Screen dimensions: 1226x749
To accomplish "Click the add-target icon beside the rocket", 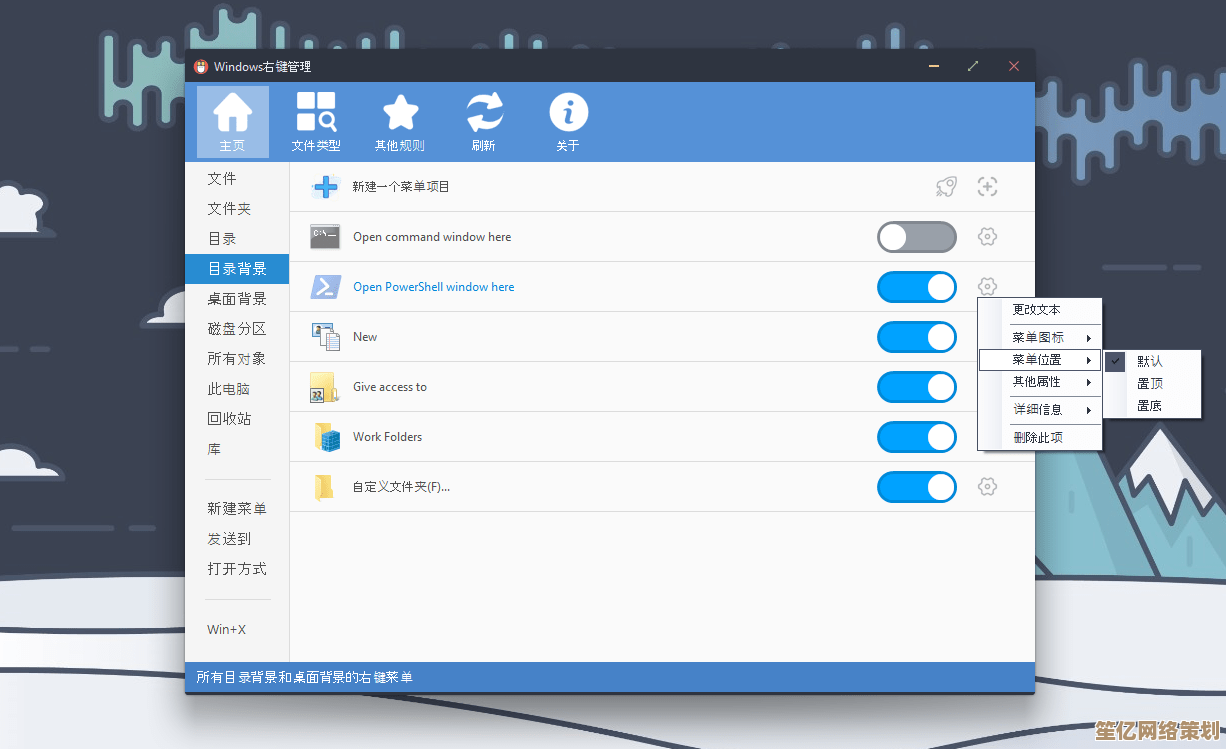I will (x=987, y=186).
